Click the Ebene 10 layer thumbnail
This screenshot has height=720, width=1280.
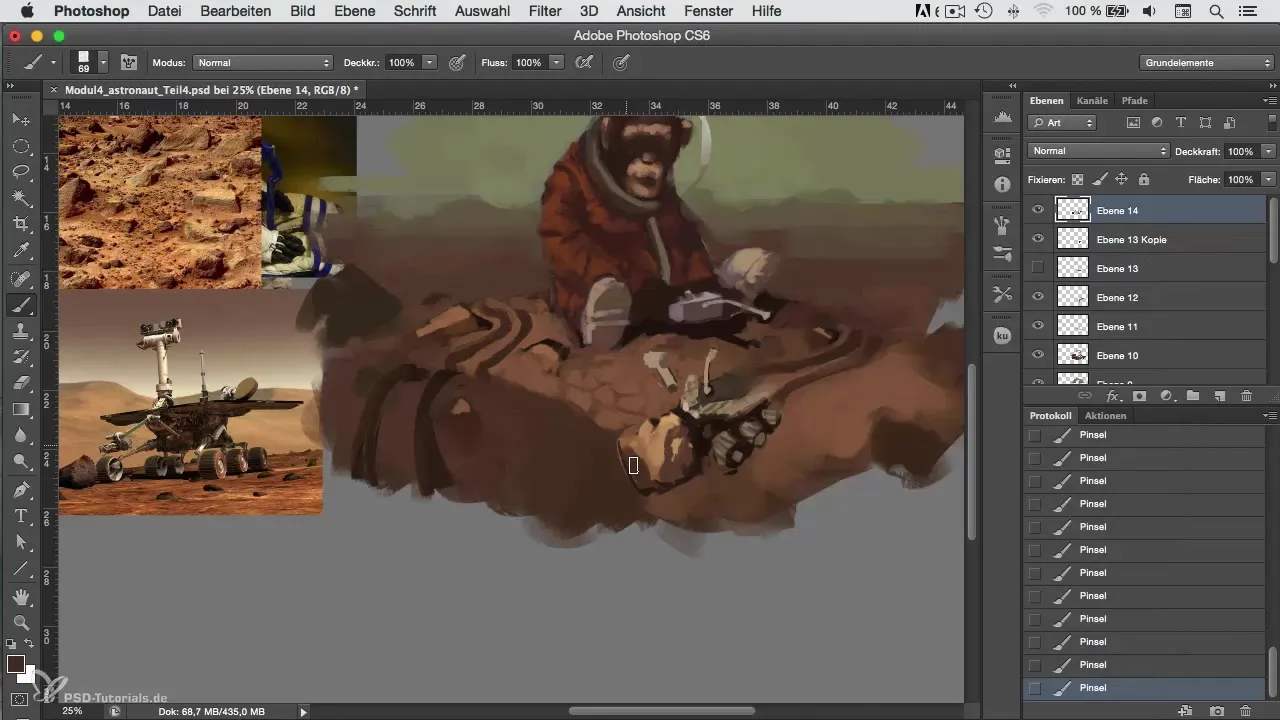pos(1073,355)
